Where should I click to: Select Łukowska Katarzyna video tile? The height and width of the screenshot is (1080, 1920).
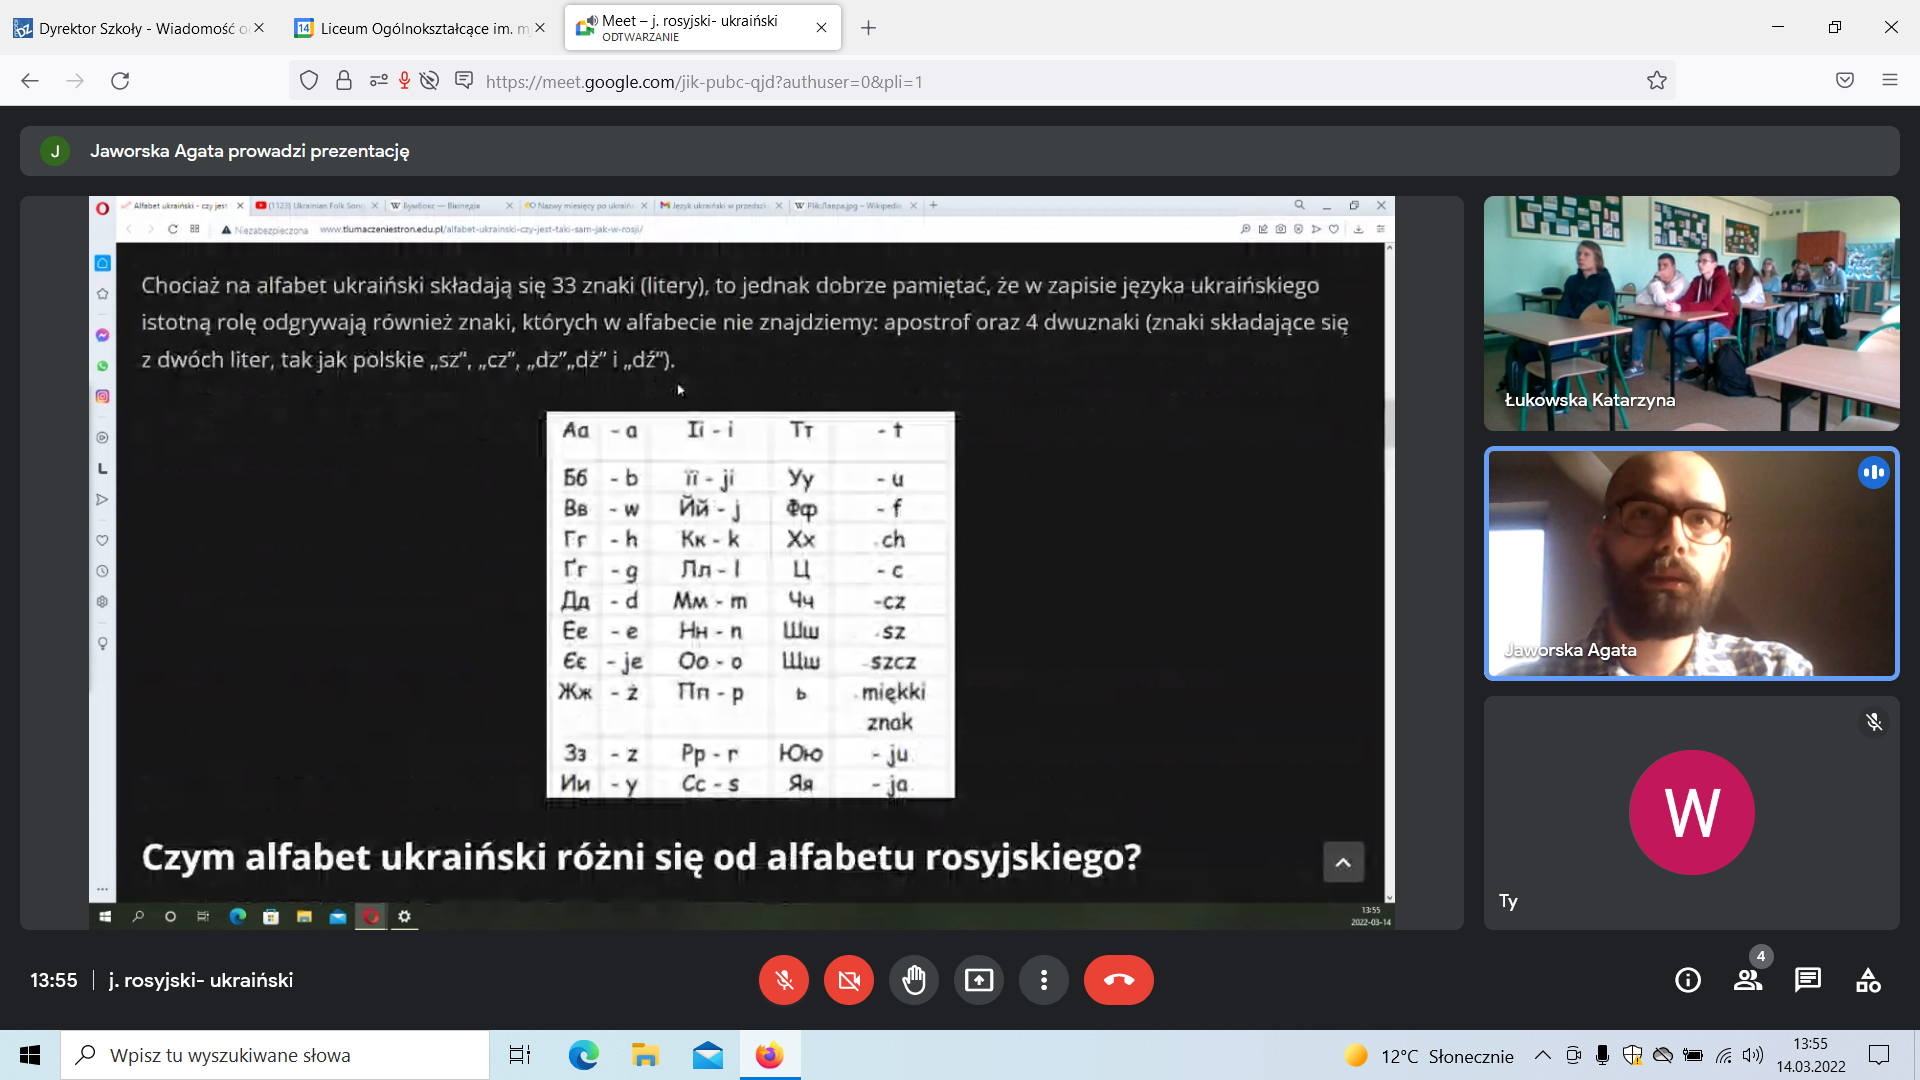1691,313
